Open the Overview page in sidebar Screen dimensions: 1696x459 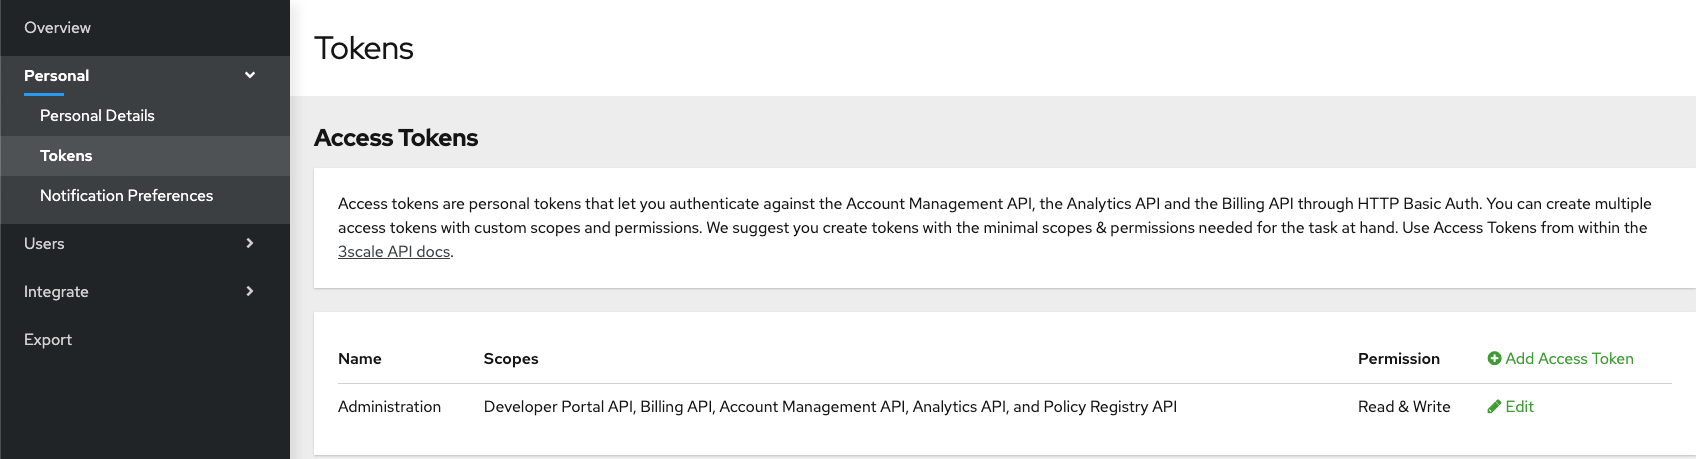57,28
